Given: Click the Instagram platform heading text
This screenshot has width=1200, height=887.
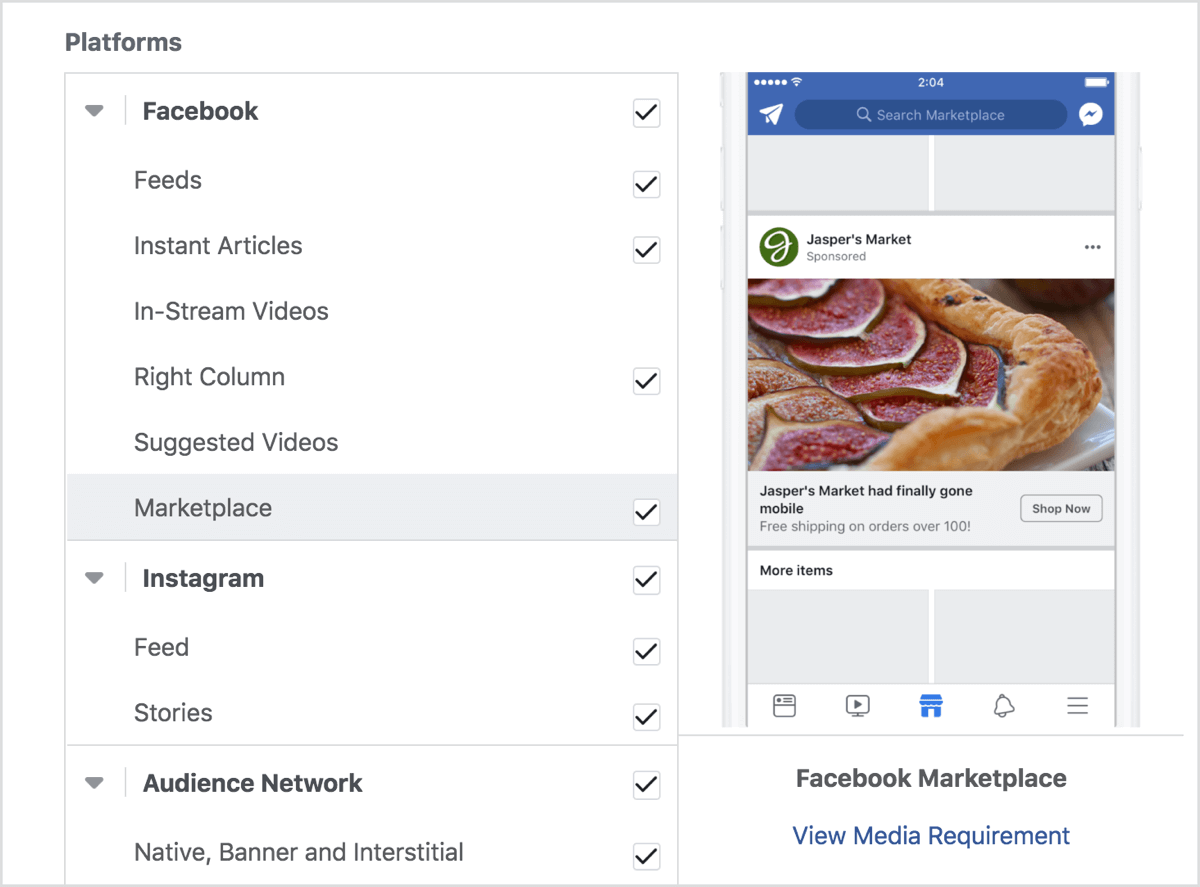Looking at the screenshot, I should (203, 578).
